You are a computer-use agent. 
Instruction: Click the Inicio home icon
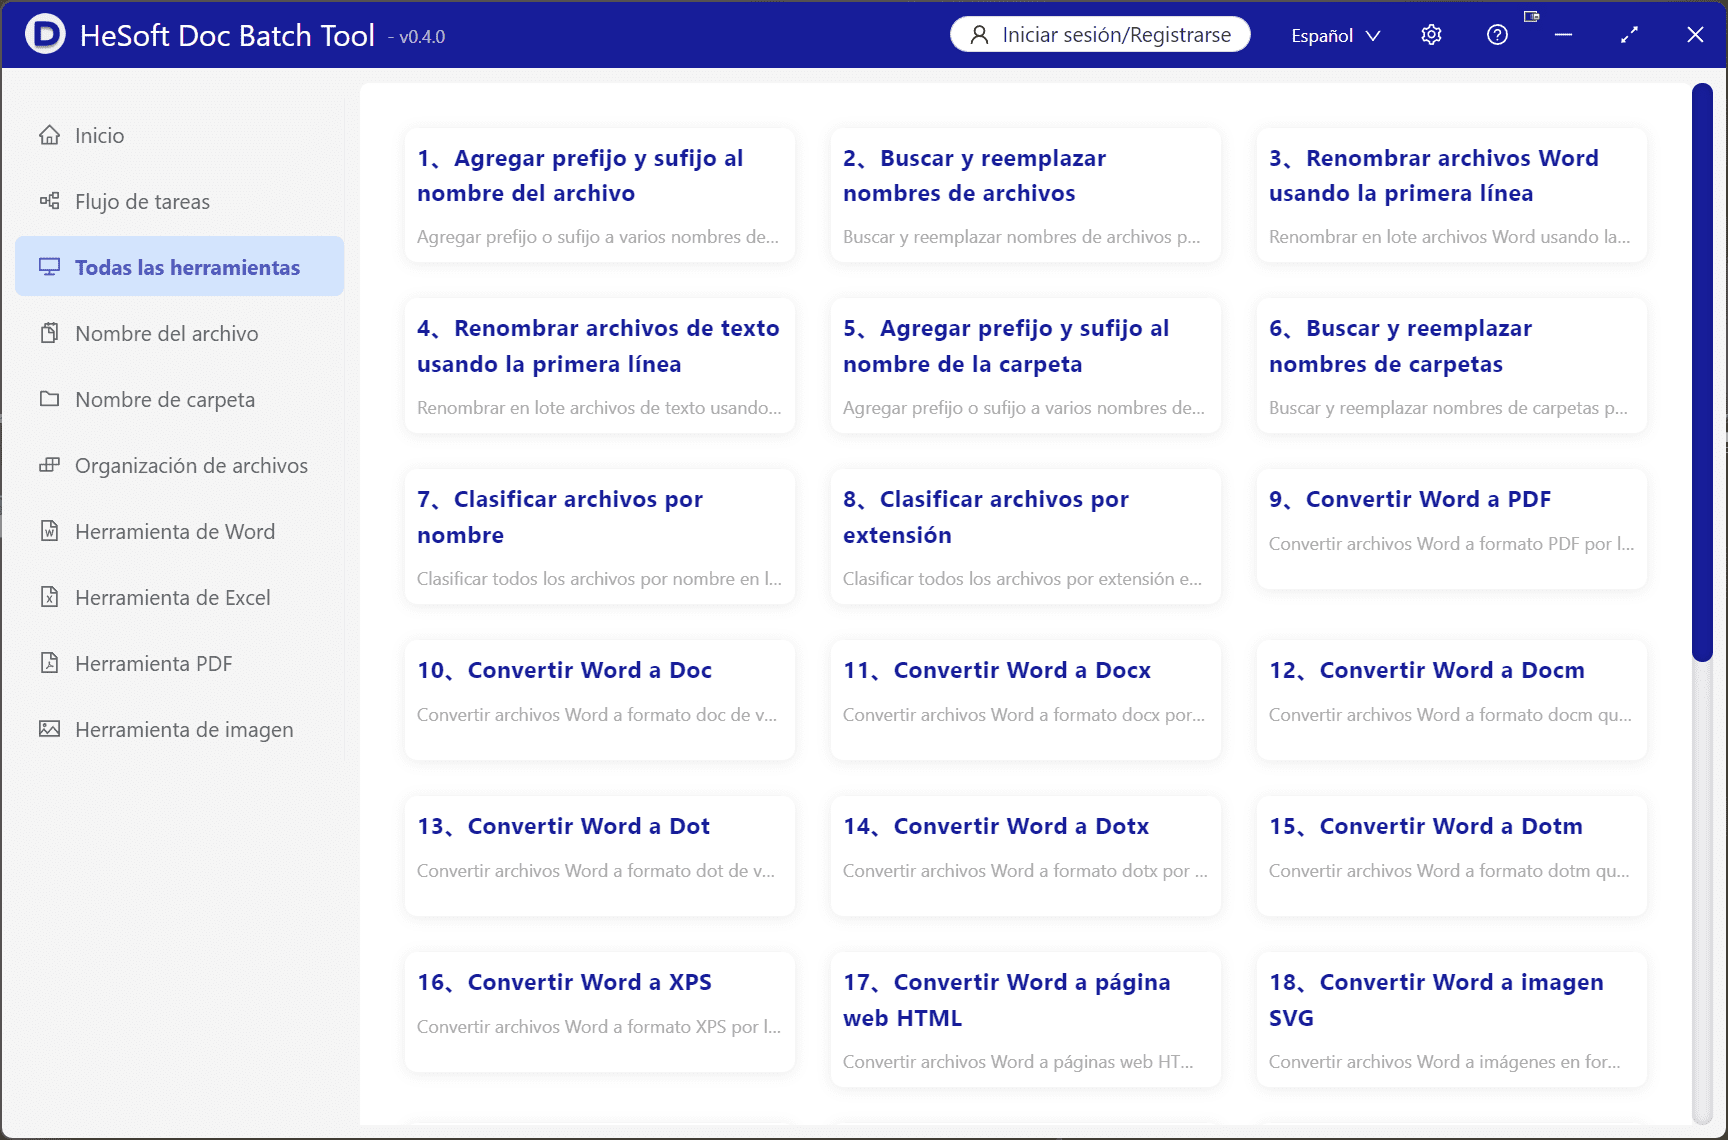pos(49,135)
